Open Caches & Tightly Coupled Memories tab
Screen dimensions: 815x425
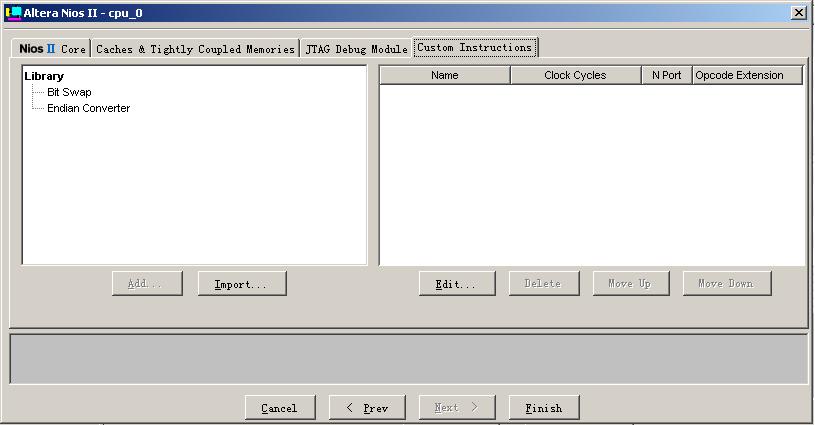195,49
